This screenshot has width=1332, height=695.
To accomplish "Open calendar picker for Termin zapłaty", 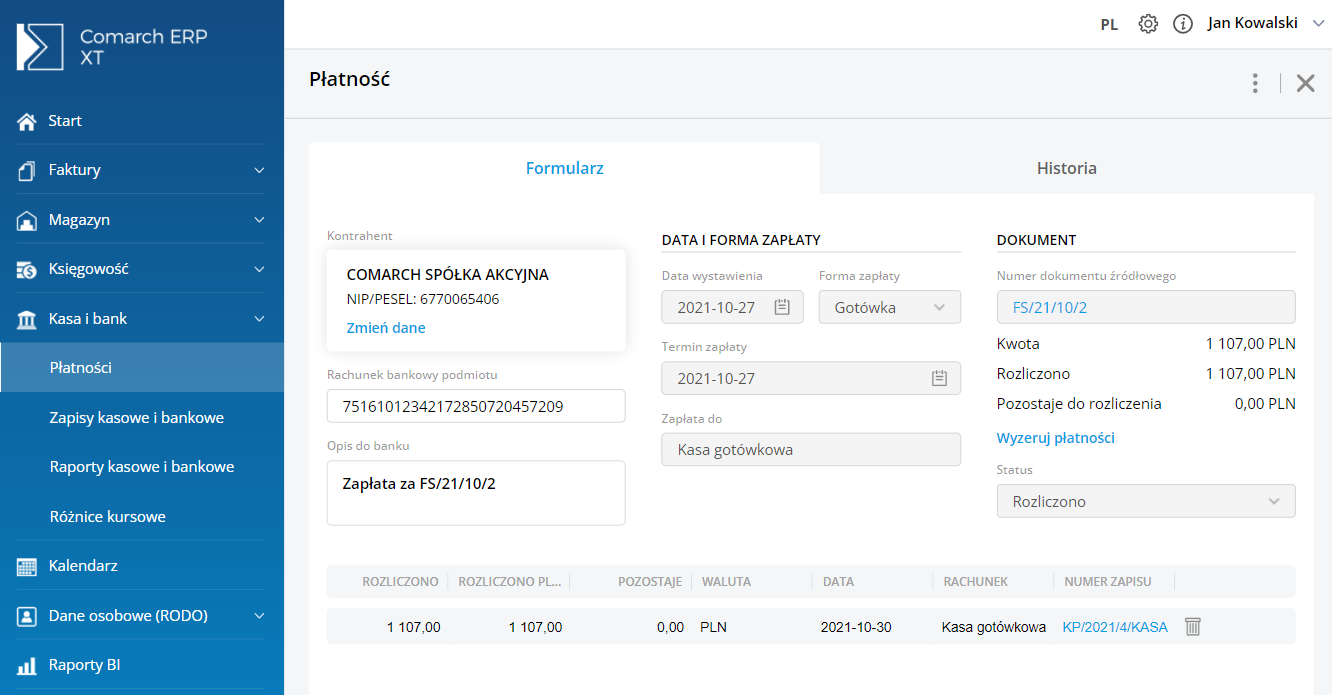I will point(939,378).
